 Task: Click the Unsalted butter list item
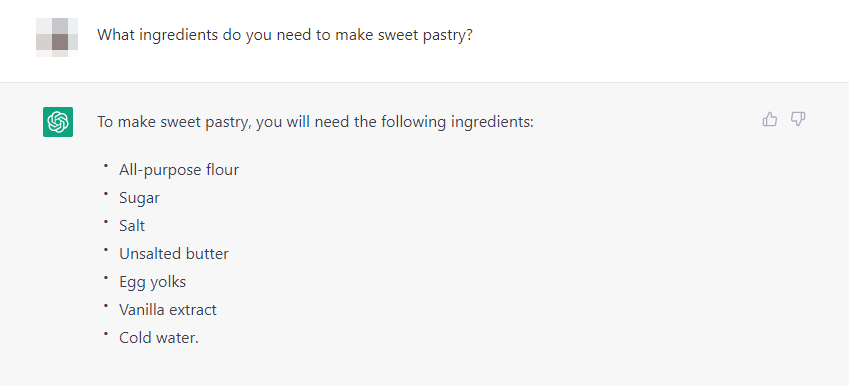(x=174, y=253)
